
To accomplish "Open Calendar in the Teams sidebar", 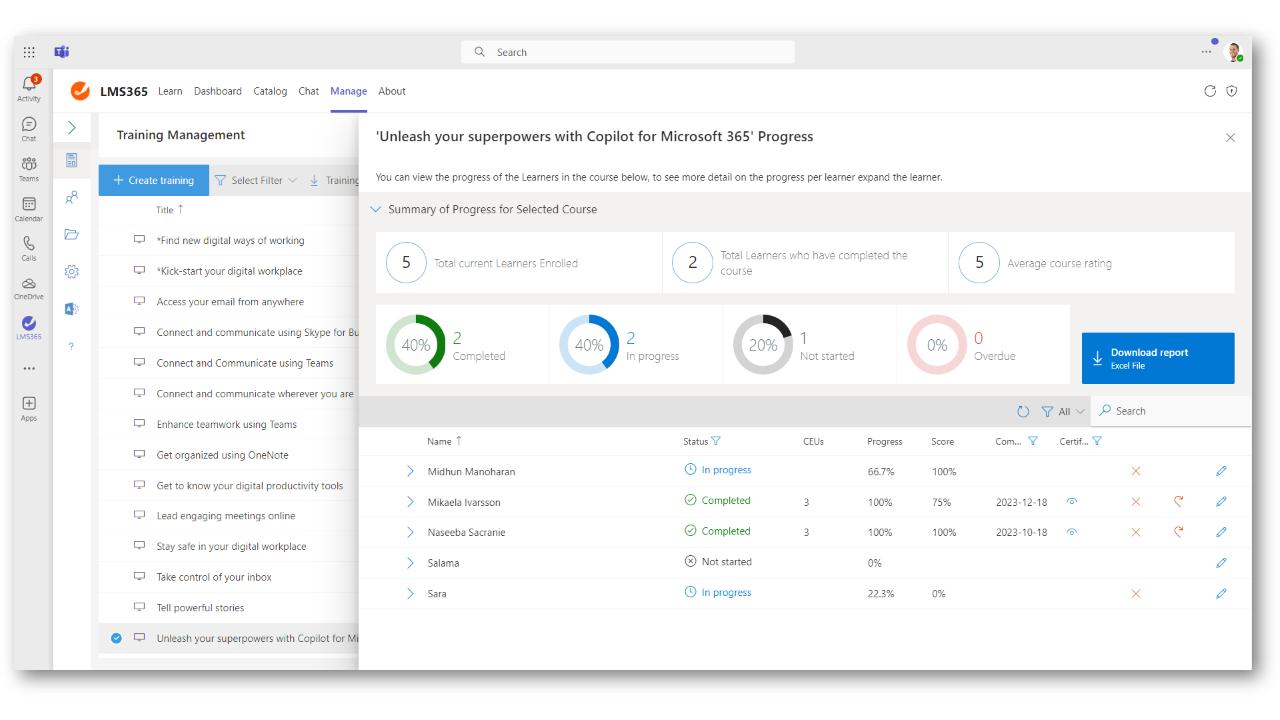I will [x=29, y=209].
